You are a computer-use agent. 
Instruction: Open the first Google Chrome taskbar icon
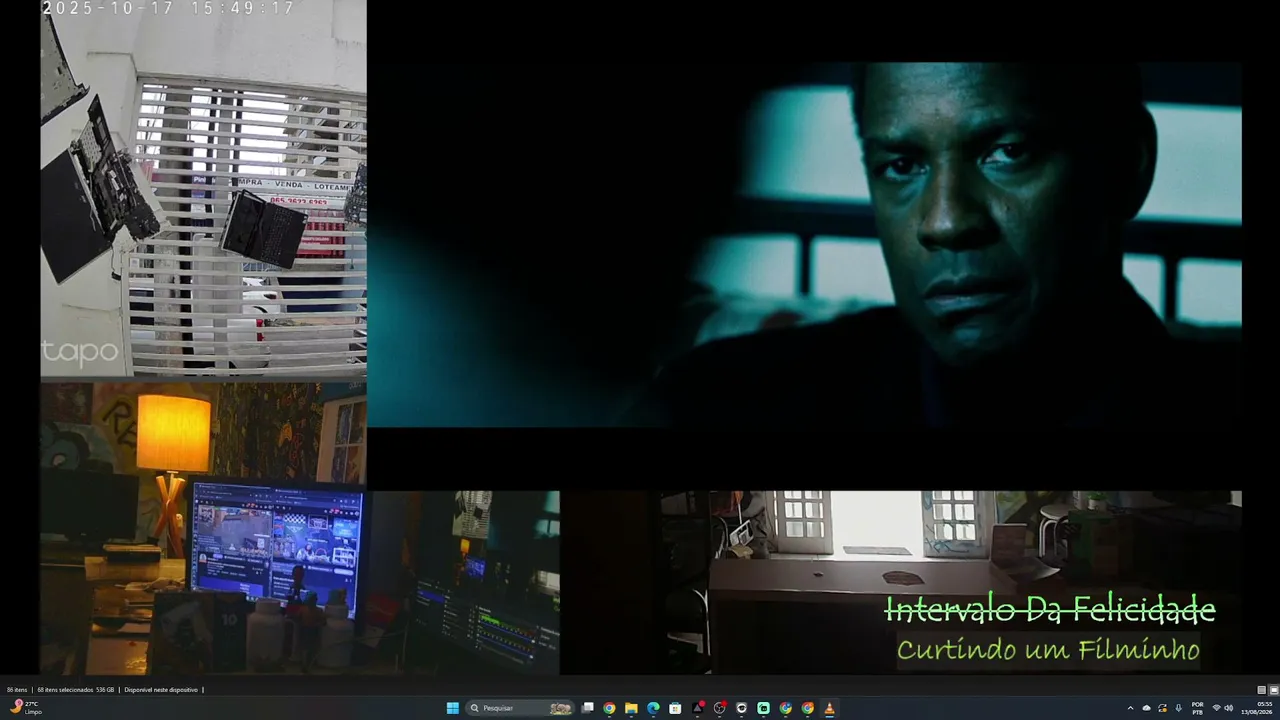point(609,708)
